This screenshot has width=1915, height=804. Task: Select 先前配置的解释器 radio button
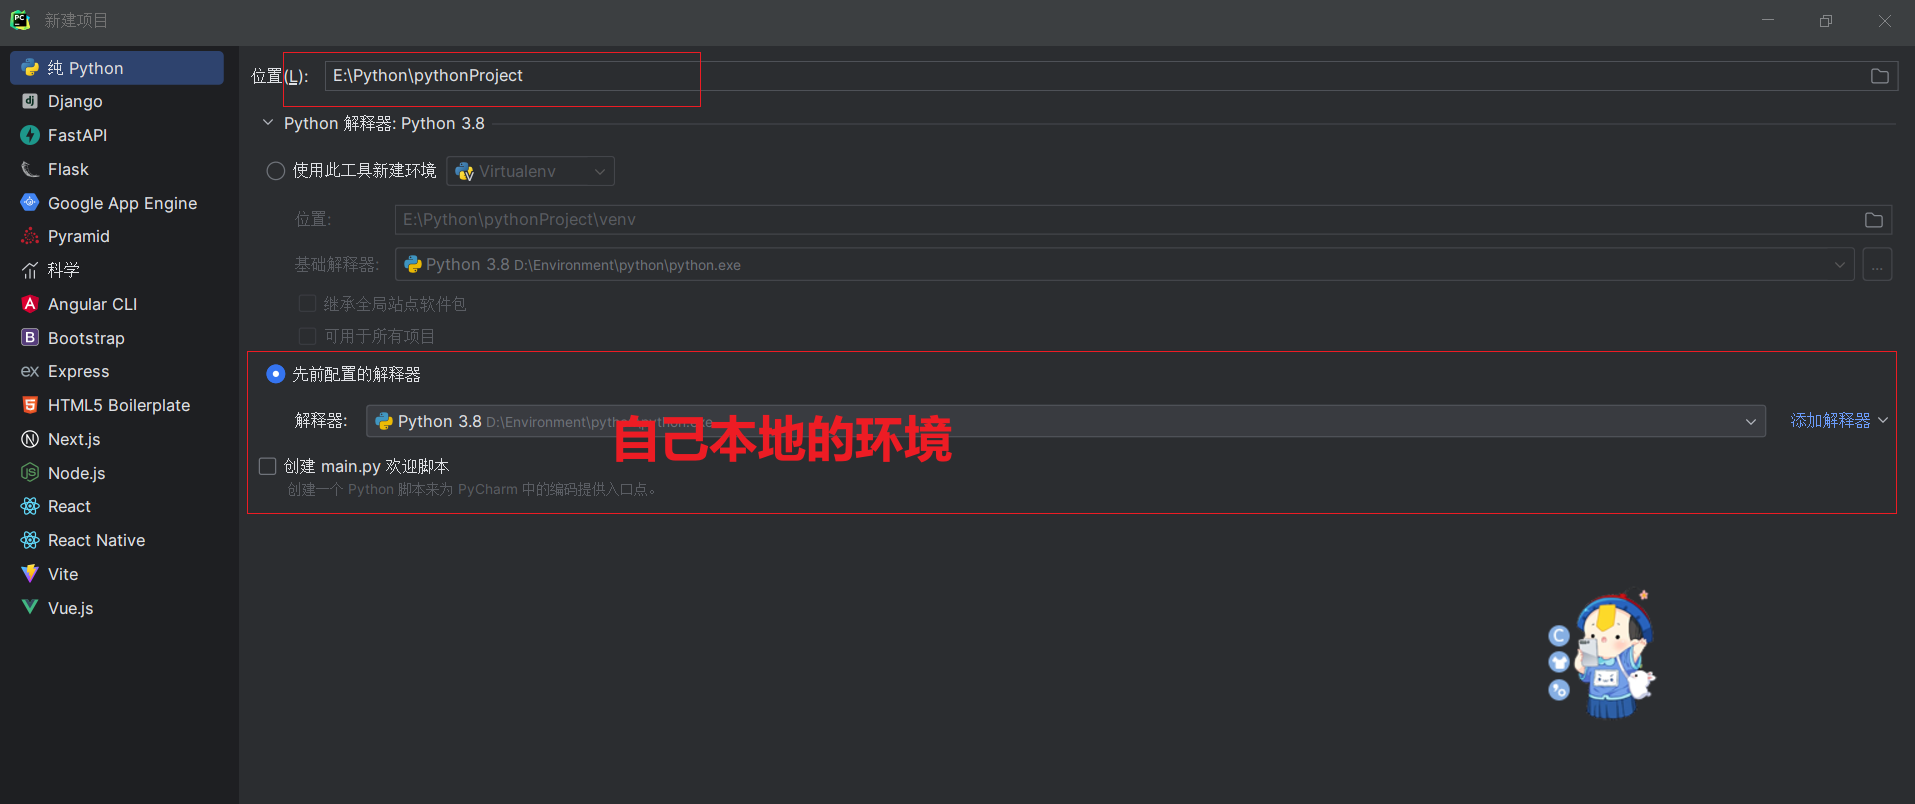276,374
